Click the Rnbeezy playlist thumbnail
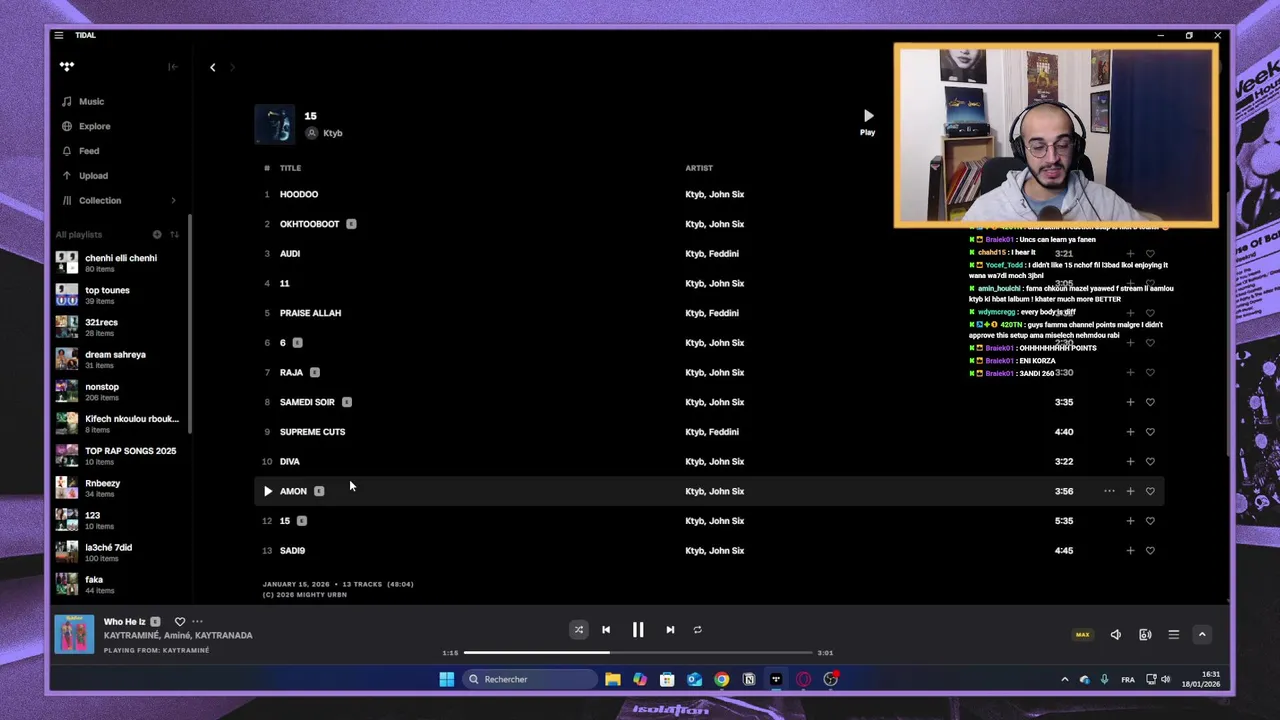Image resolution: width=1280 pixels, height=720 pixels. [x=67, y=488]
